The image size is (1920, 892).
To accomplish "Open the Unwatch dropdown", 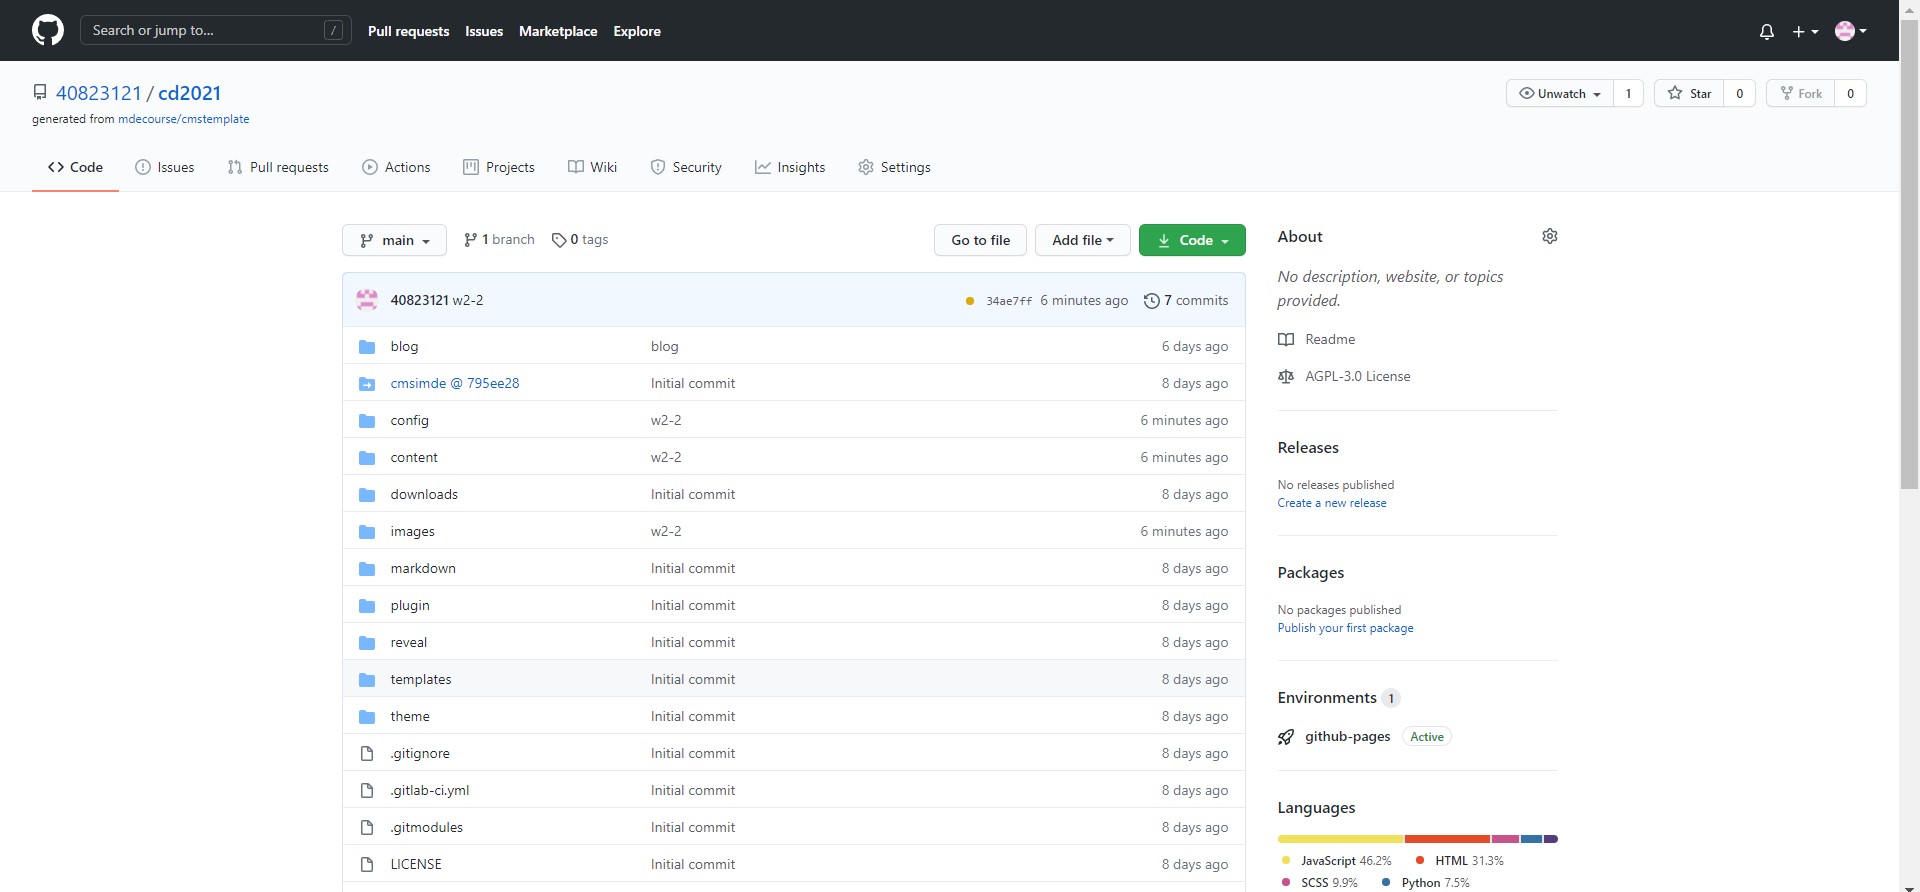I will (1560, 93).
